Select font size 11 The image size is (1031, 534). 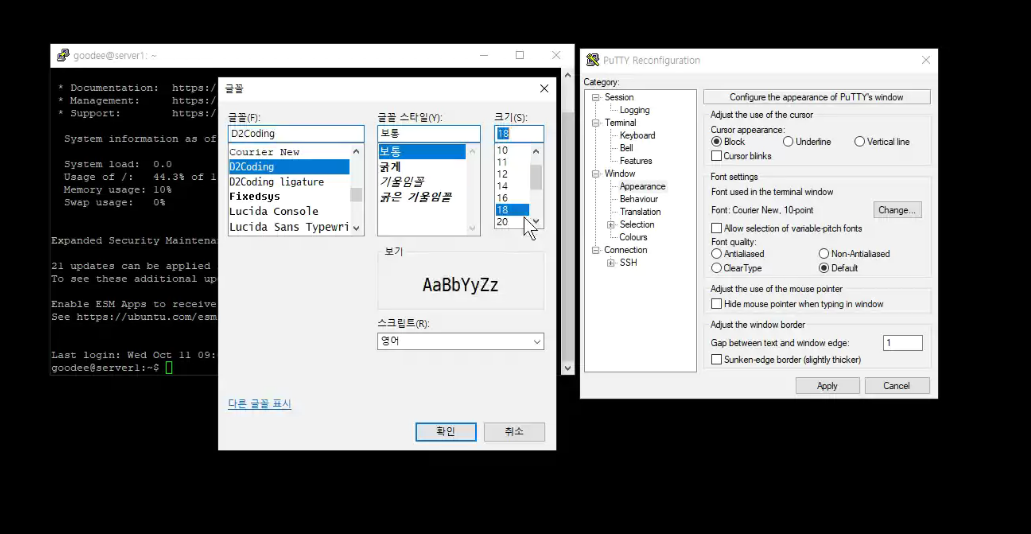512,162
